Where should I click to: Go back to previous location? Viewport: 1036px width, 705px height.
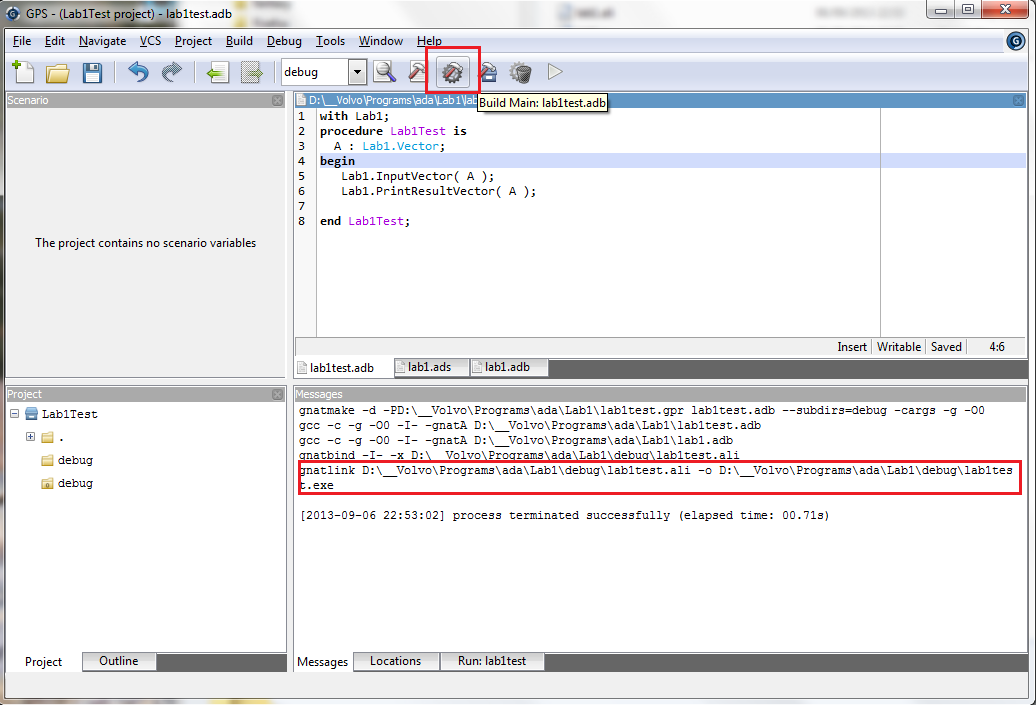coord(217,72)
